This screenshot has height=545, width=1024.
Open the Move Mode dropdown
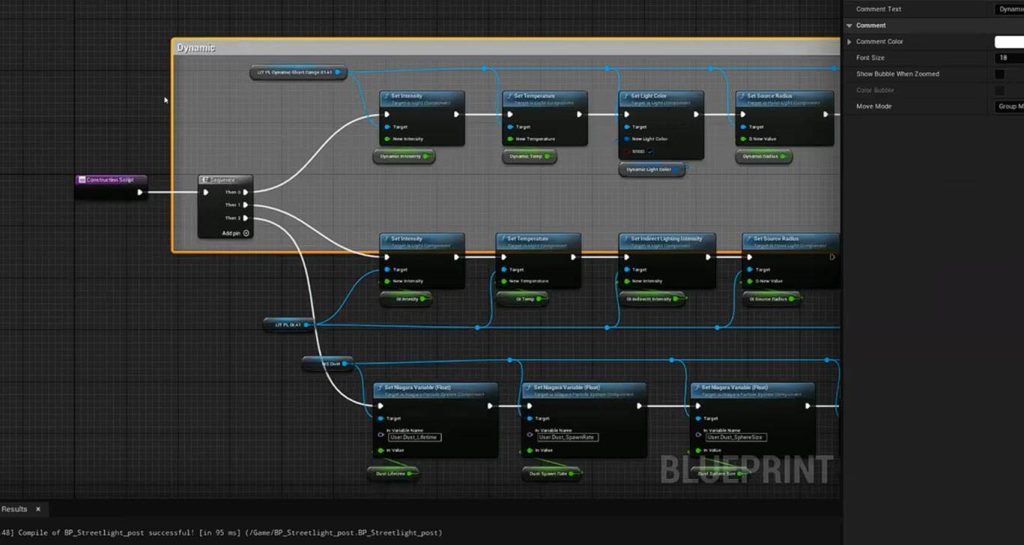1008,106
